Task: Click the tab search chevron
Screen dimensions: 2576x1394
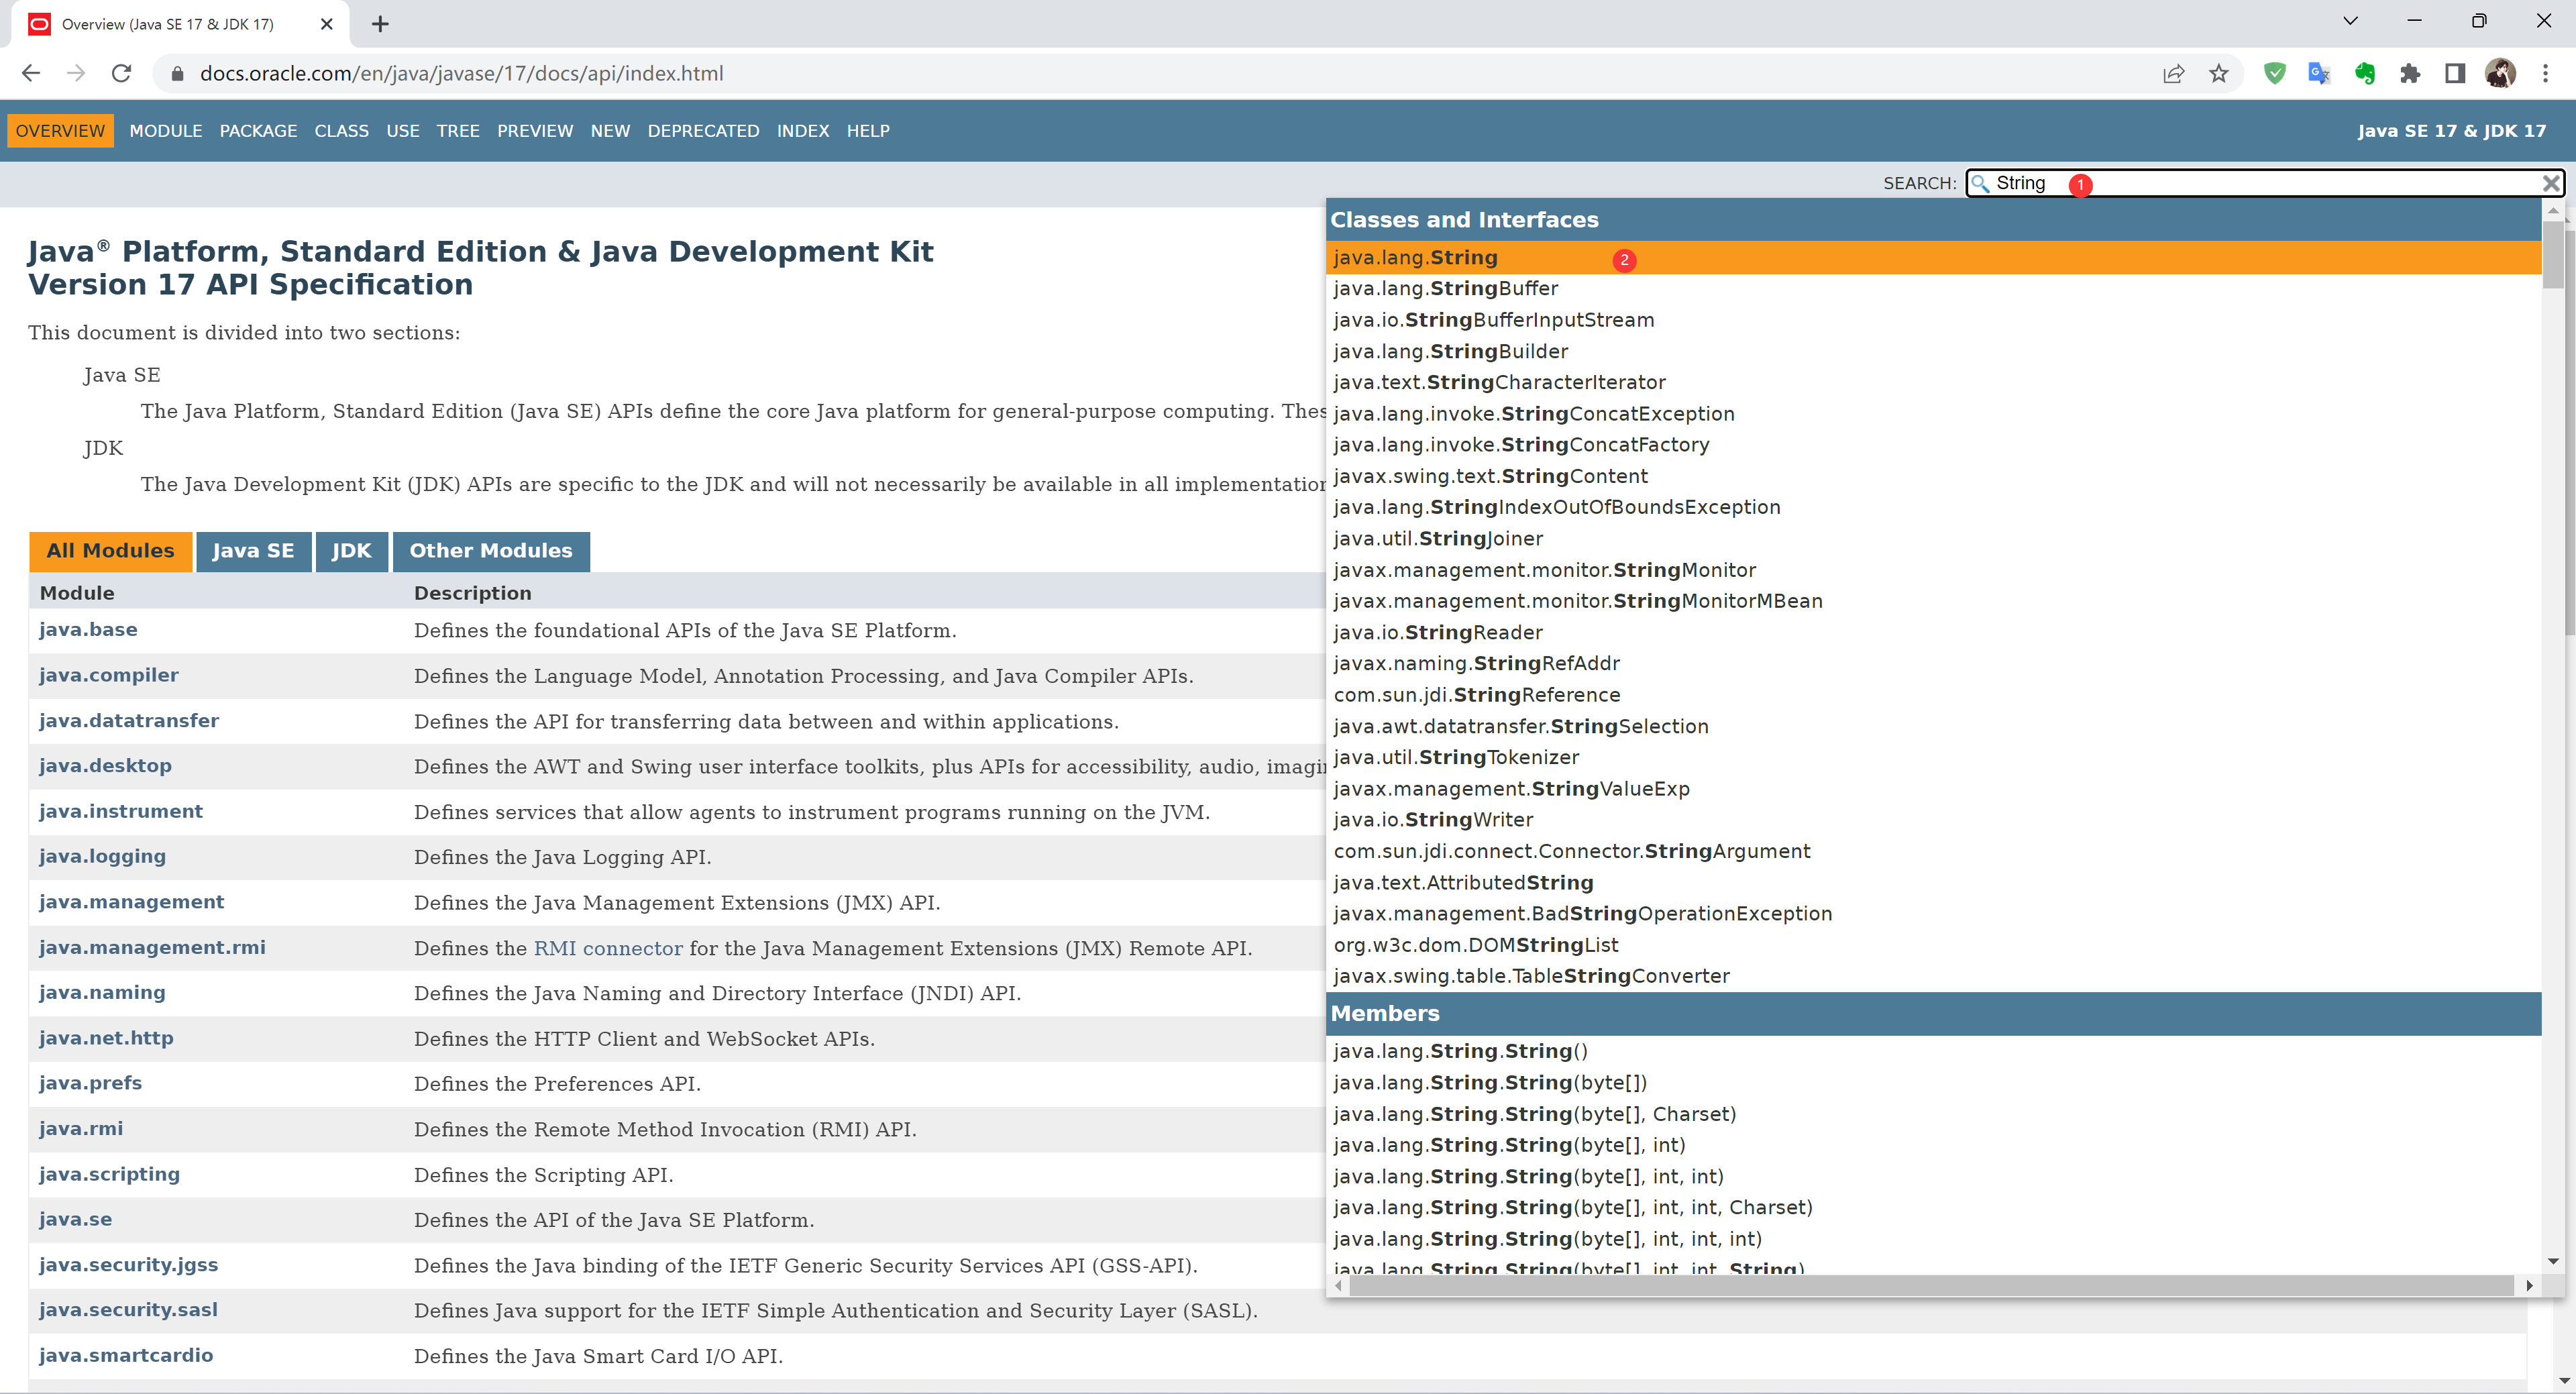Action: pyautogui.click(x=2350, y=21)
